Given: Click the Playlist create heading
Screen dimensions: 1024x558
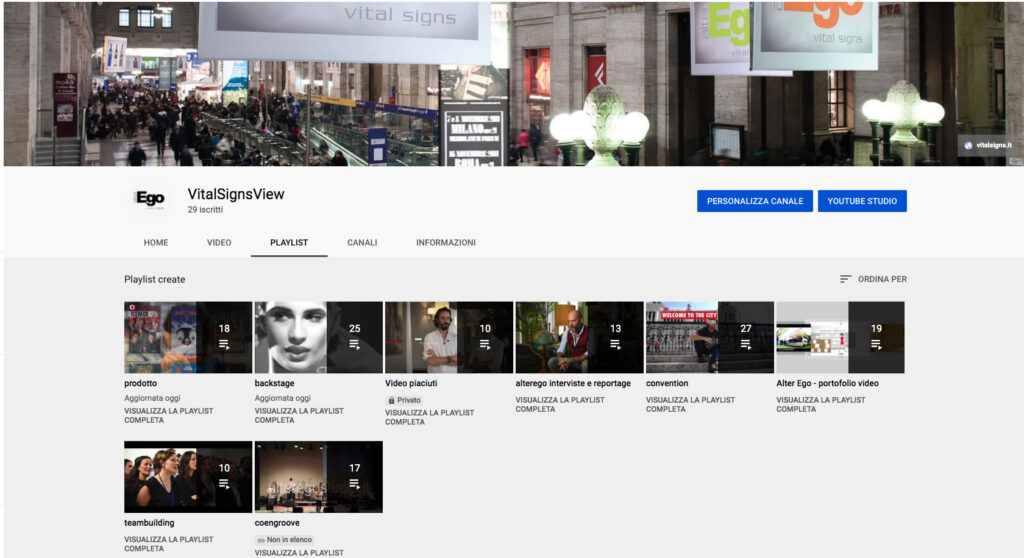Looking at the screenshot, I should click(x=155, y=279).
